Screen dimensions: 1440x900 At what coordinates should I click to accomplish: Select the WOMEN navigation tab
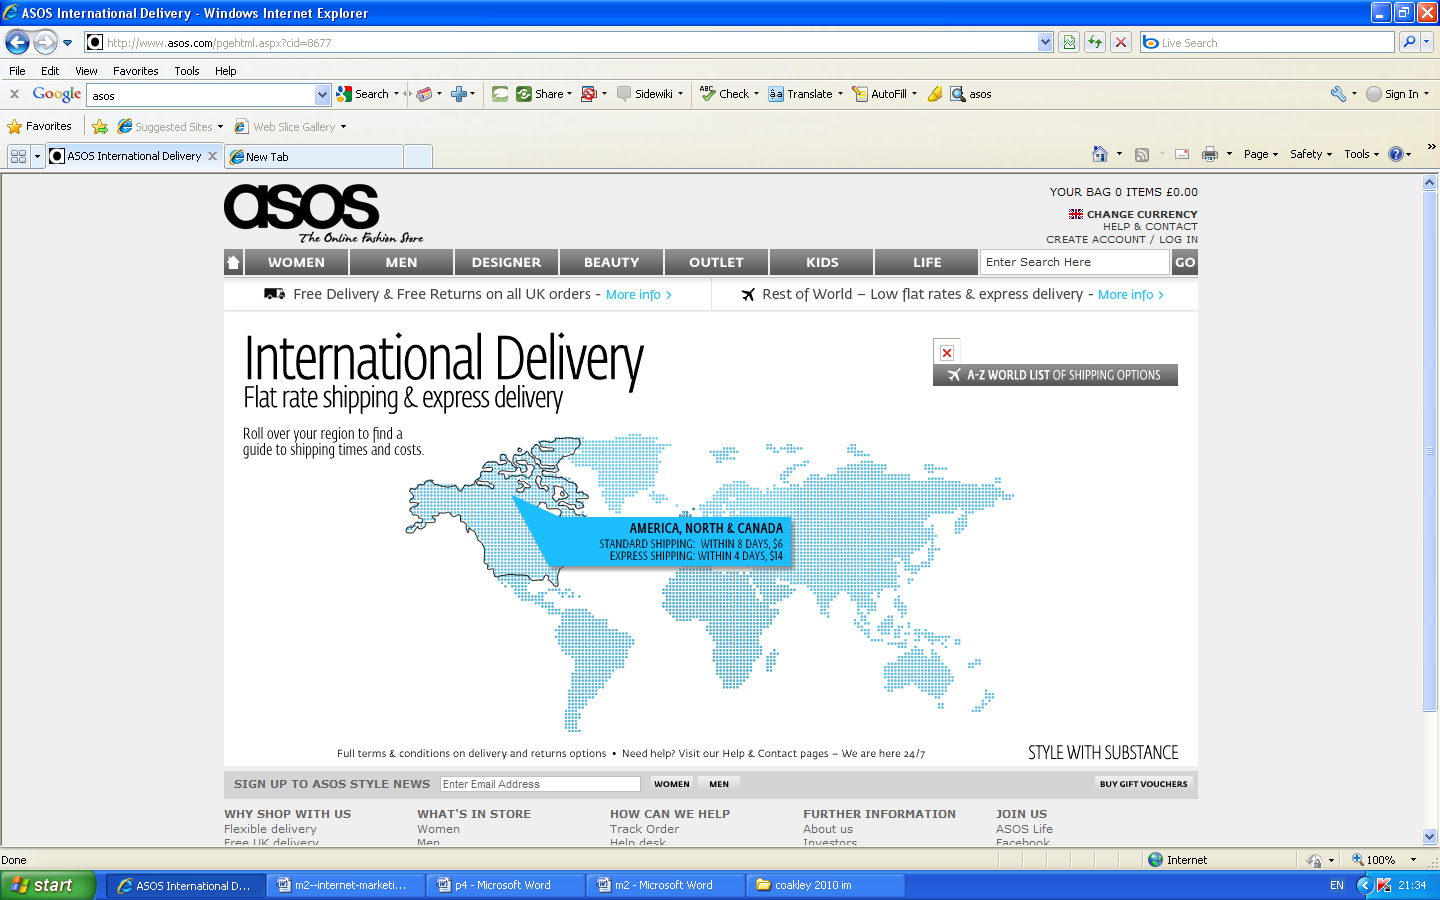296,262
